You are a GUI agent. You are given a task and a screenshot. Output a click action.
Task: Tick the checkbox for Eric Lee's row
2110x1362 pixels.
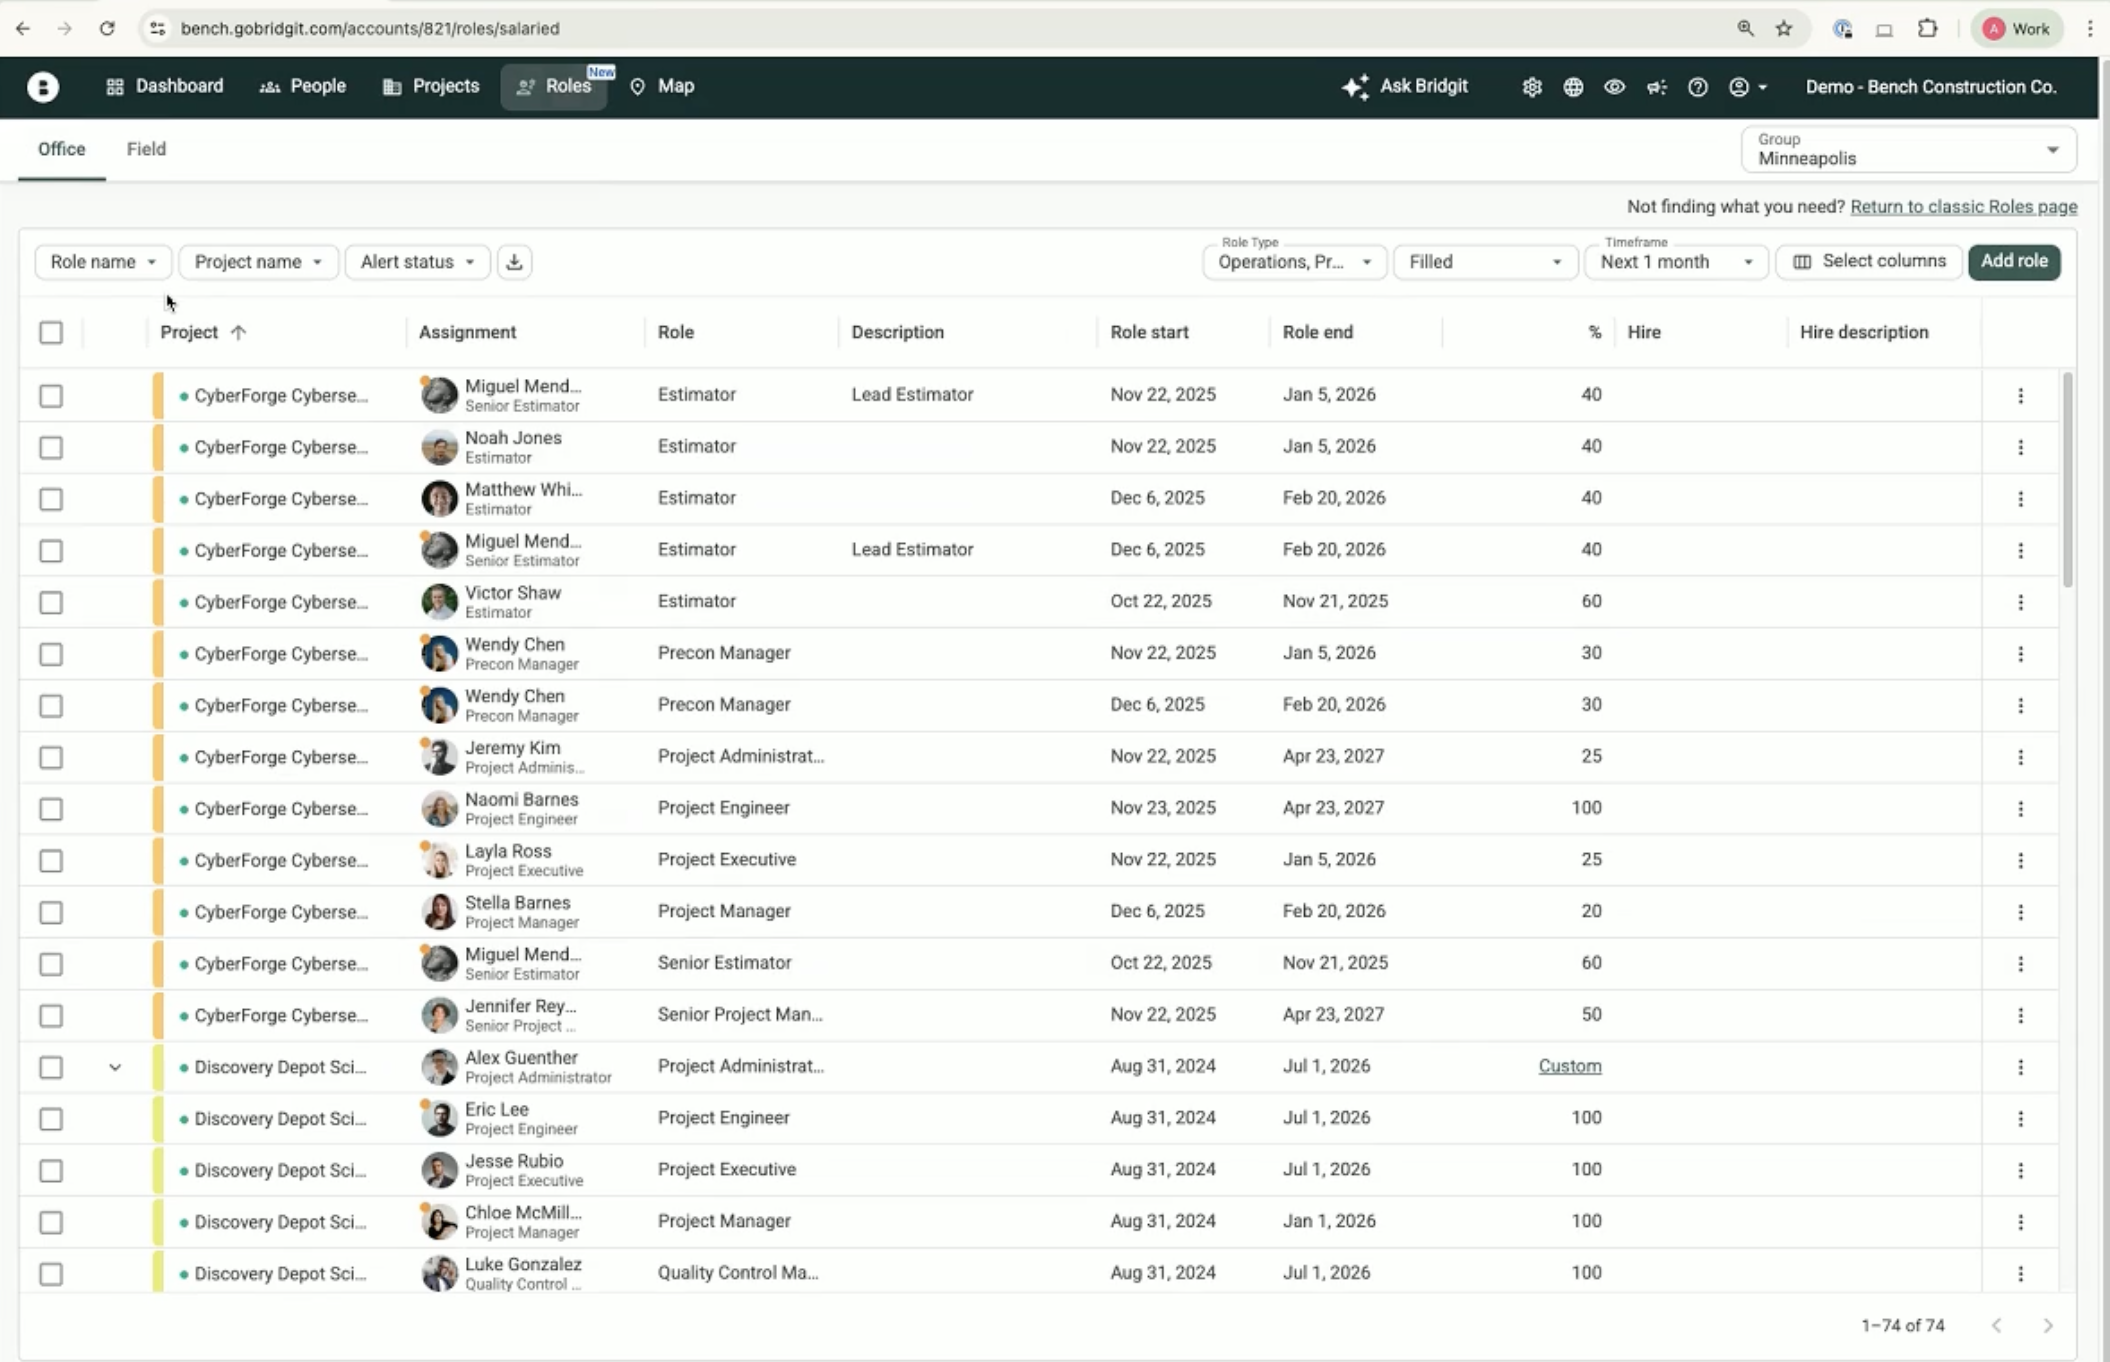click(51, 1119)
